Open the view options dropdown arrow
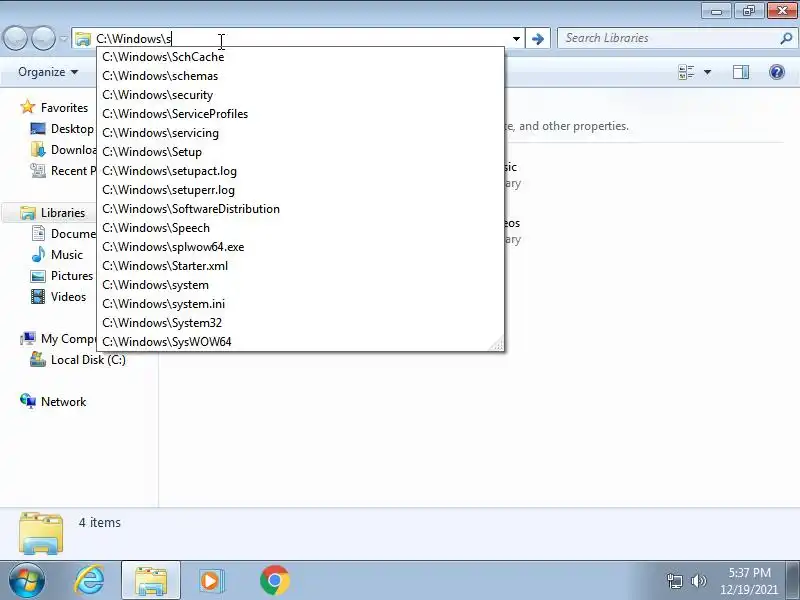Image resolution: width=800 pixels, height=600 pixels. 707,72
